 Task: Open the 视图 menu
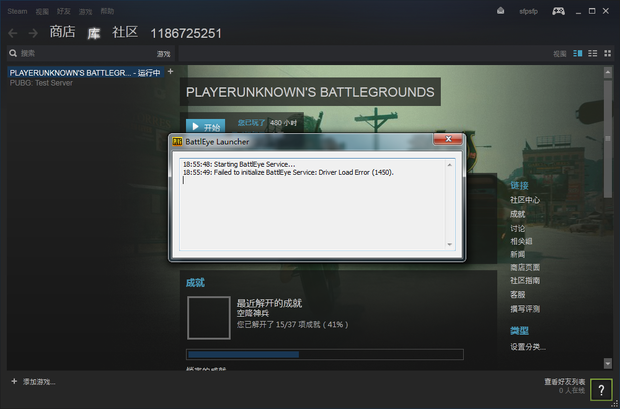pos(42,11)
